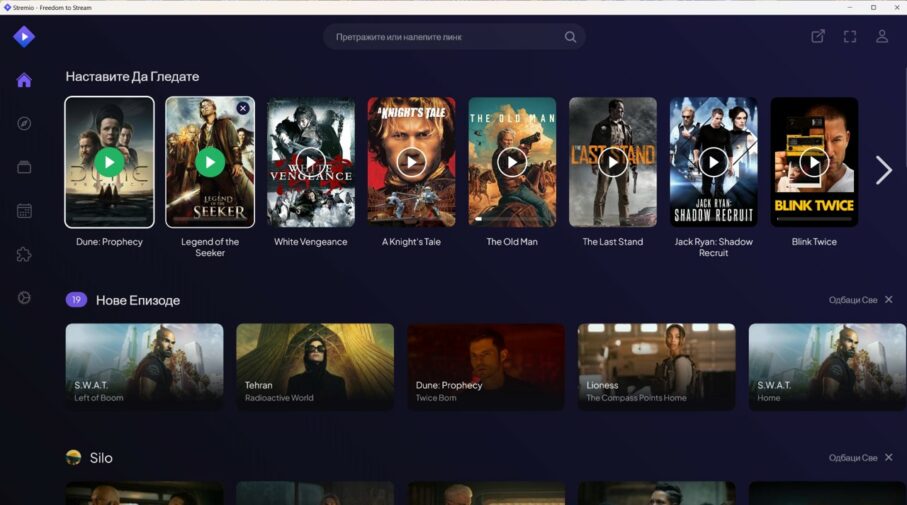Screen dimensions: 907x505
Task: Click The Old Man title text
Action: [512, 242]
